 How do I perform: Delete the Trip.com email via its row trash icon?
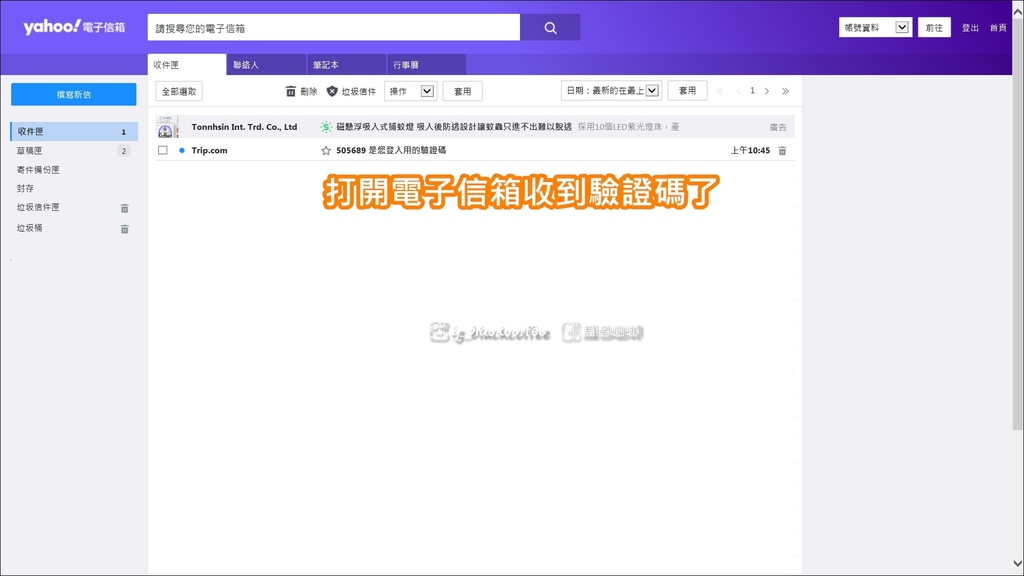781,150
